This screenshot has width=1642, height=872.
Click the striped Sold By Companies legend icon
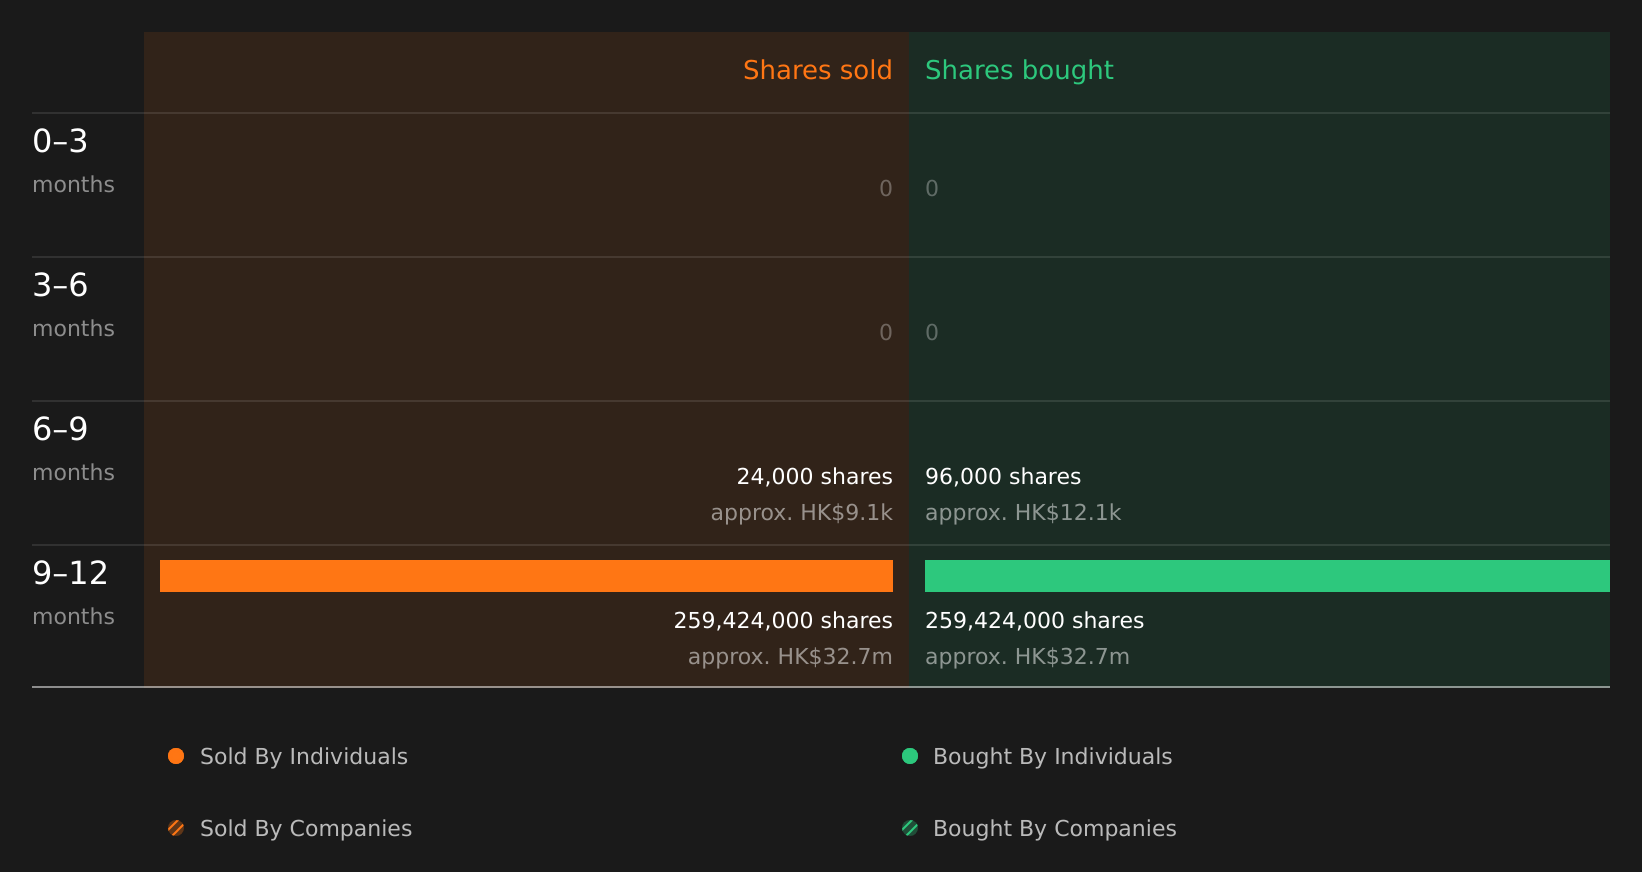pyautogui.click(x=176, y=828)
